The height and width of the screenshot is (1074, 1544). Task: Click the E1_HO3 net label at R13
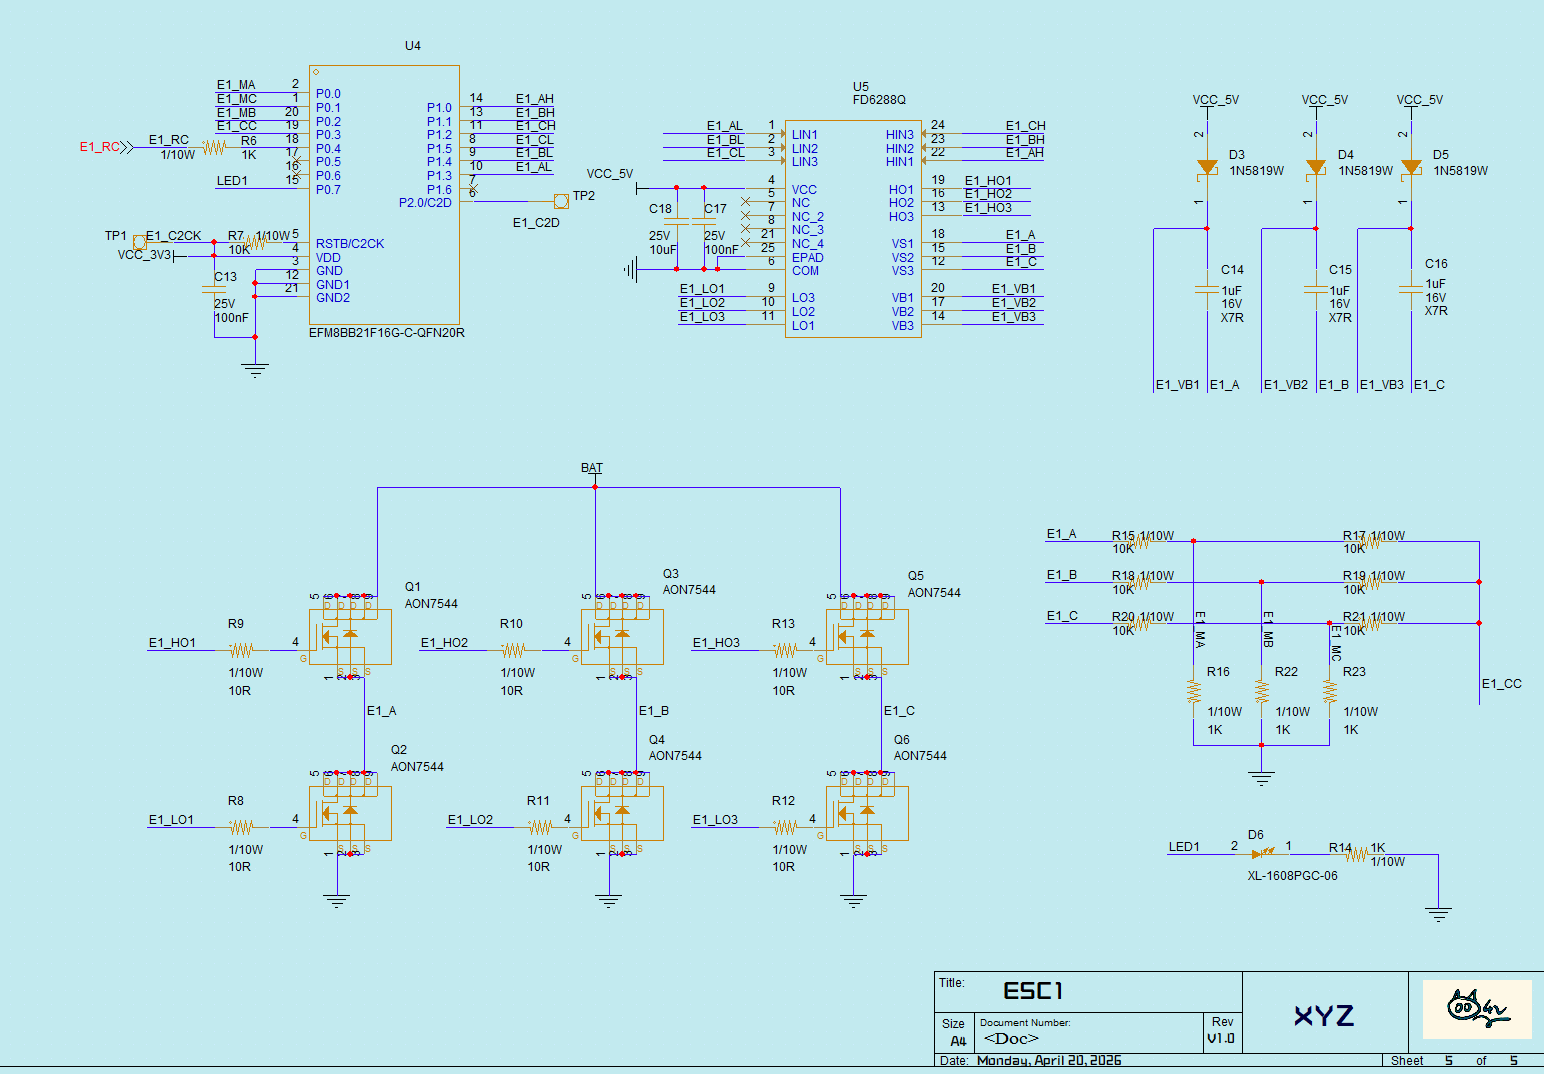716,643
